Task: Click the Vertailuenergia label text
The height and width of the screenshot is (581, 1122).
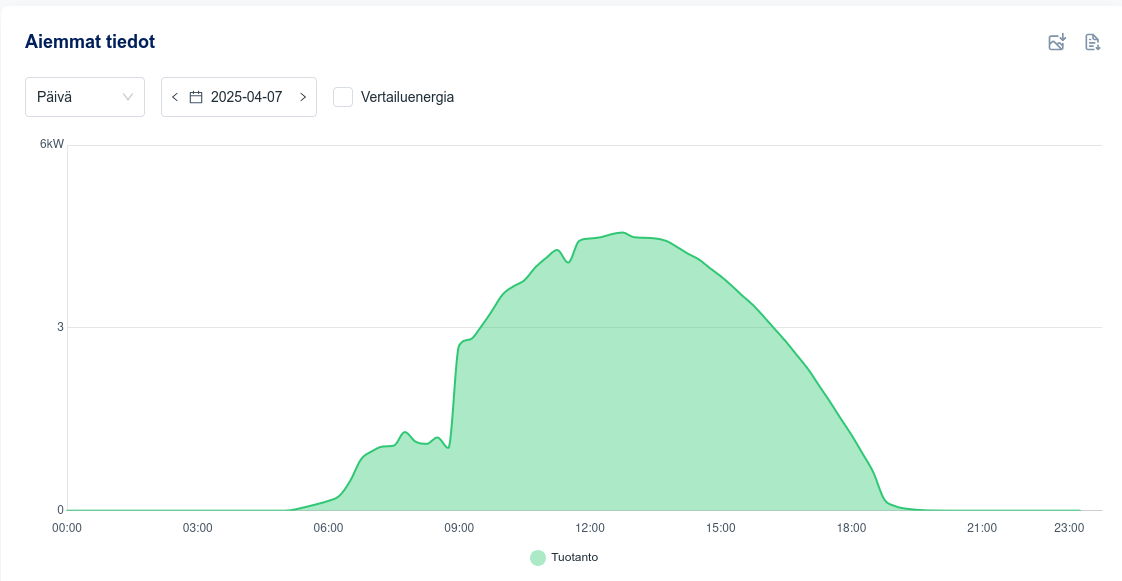Action: (407, 97)
